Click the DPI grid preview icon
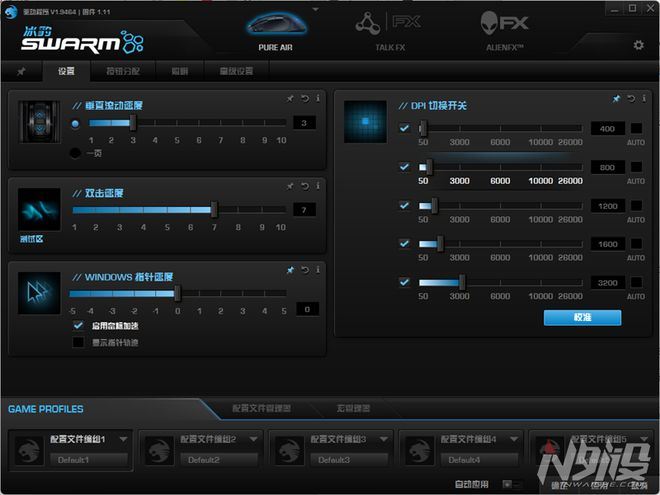The width and height of the screenshot is (660, 495). tap(365, 122)
